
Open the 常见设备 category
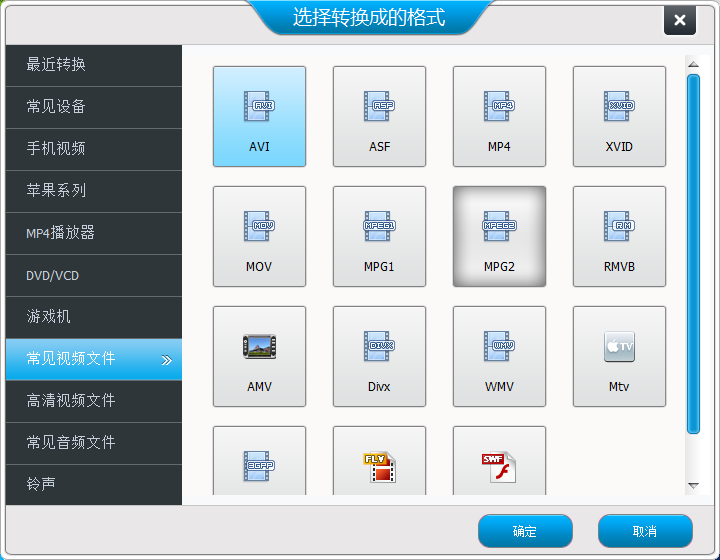(x=94, y=107)
